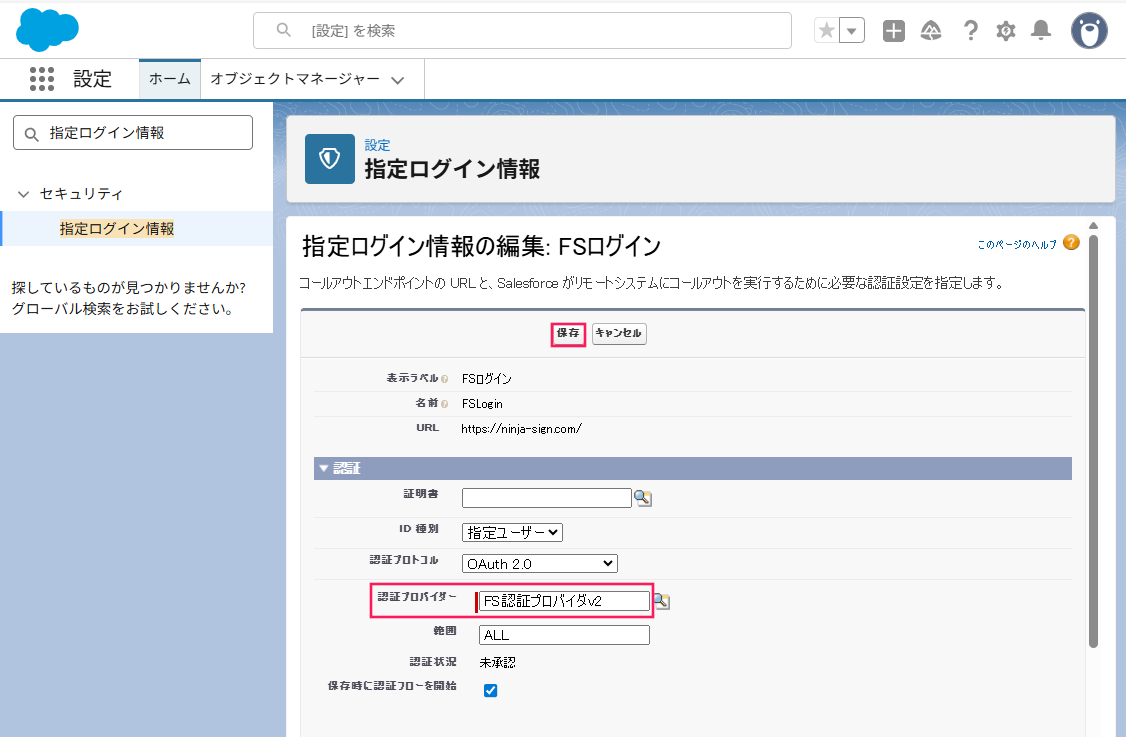This screenshot has width=1126, height=737.
Task: Click the URL value https://ninja-sign.com/
Action: (x=521, y=429)
